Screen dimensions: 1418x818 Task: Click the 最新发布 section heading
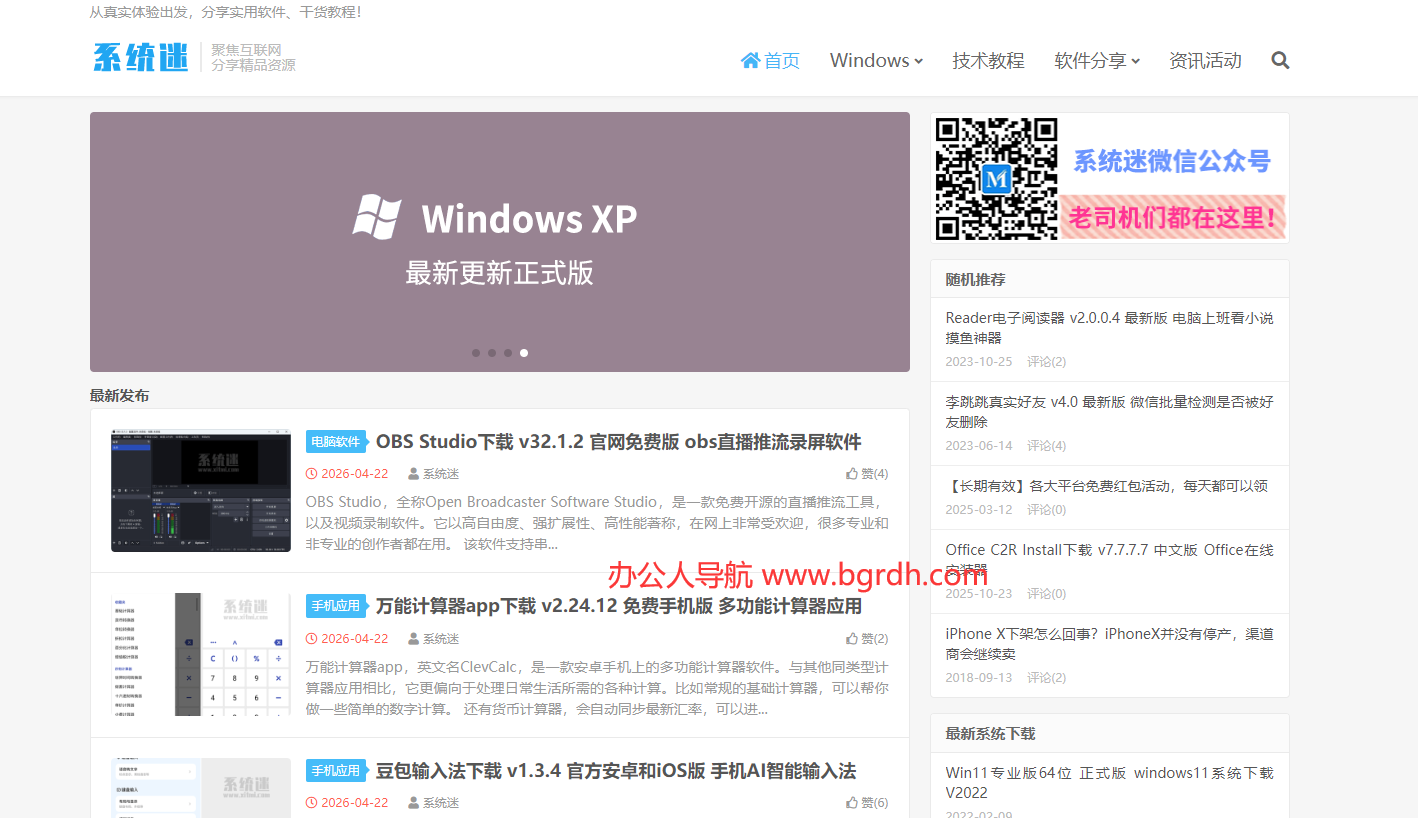(119, 396)
